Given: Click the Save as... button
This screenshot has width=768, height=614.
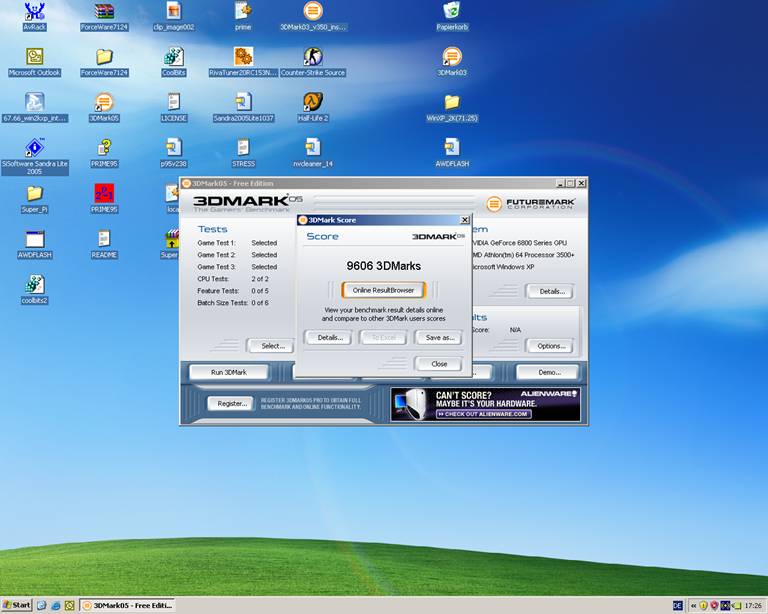Looking at the screenshot, I should (439, 337).
